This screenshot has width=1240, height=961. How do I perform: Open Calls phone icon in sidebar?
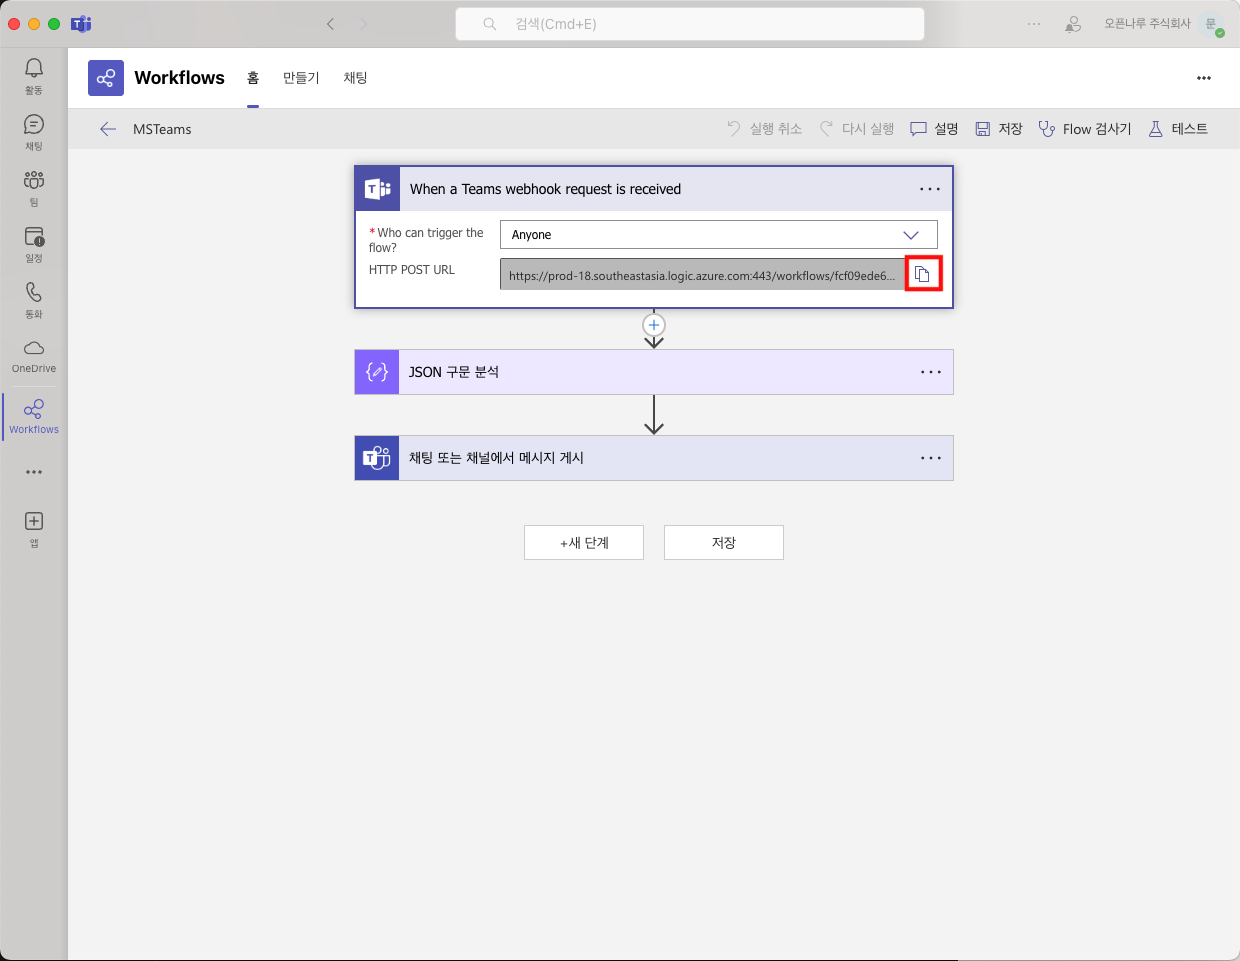pos(34,299)
